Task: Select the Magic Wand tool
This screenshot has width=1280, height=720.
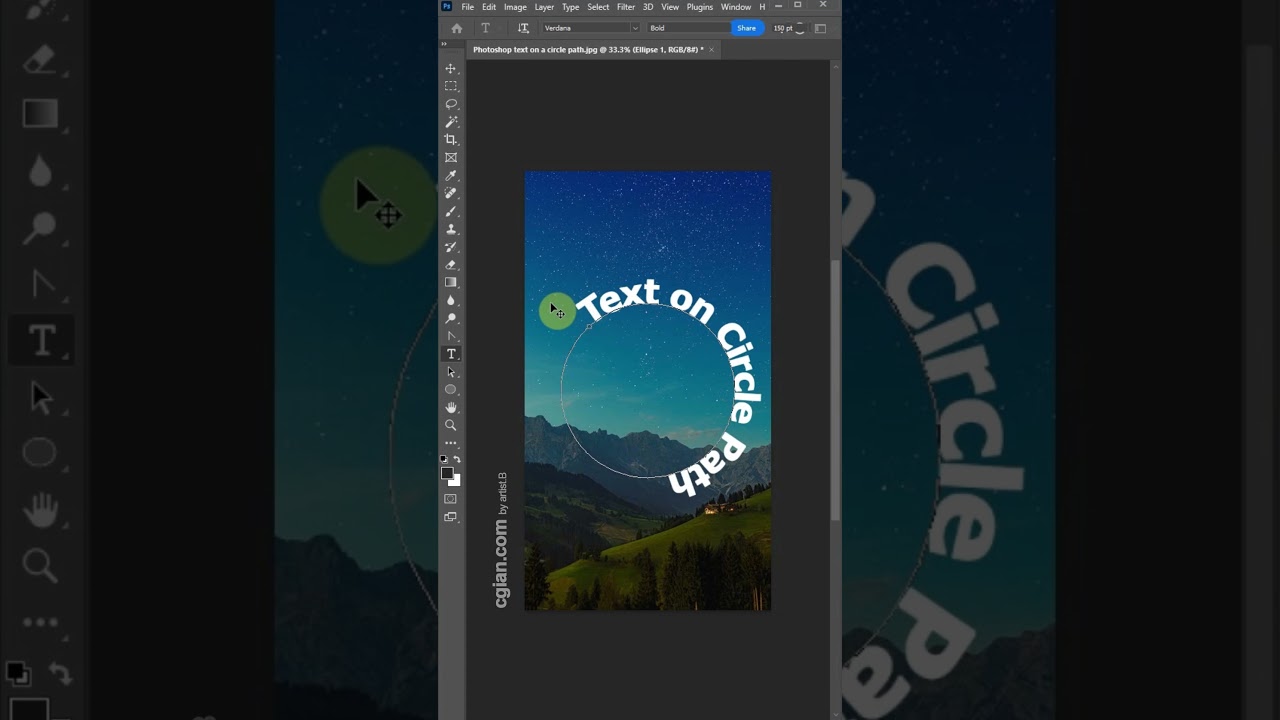Action: tap(451, 122)
